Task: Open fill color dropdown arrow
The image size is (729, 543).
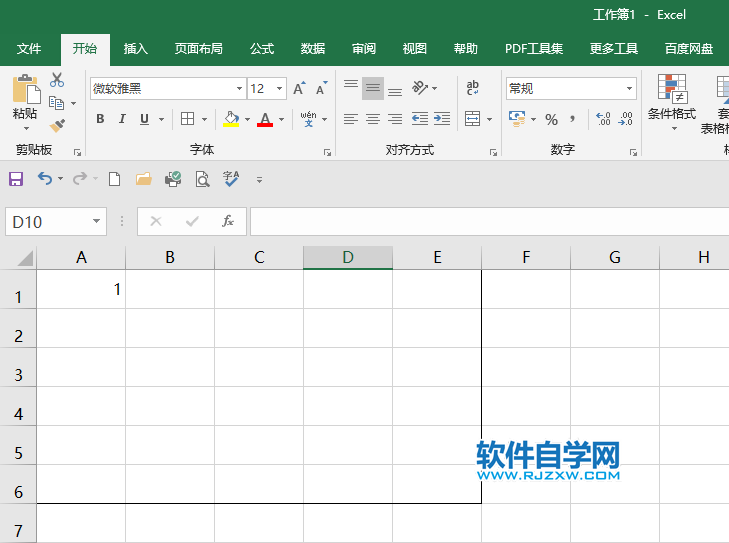Action: coord(247,119)
